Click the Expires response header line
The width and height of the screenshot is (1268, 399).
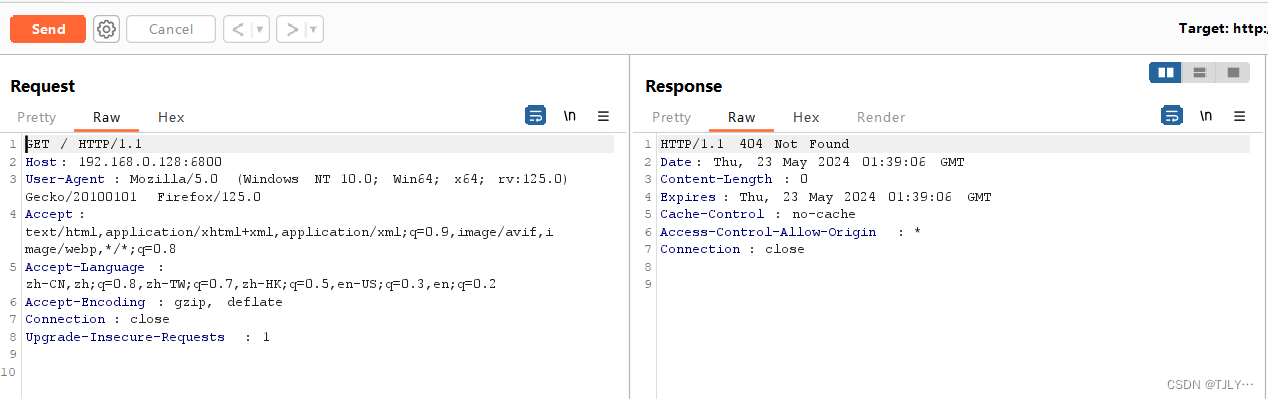(x=826, y=197)
